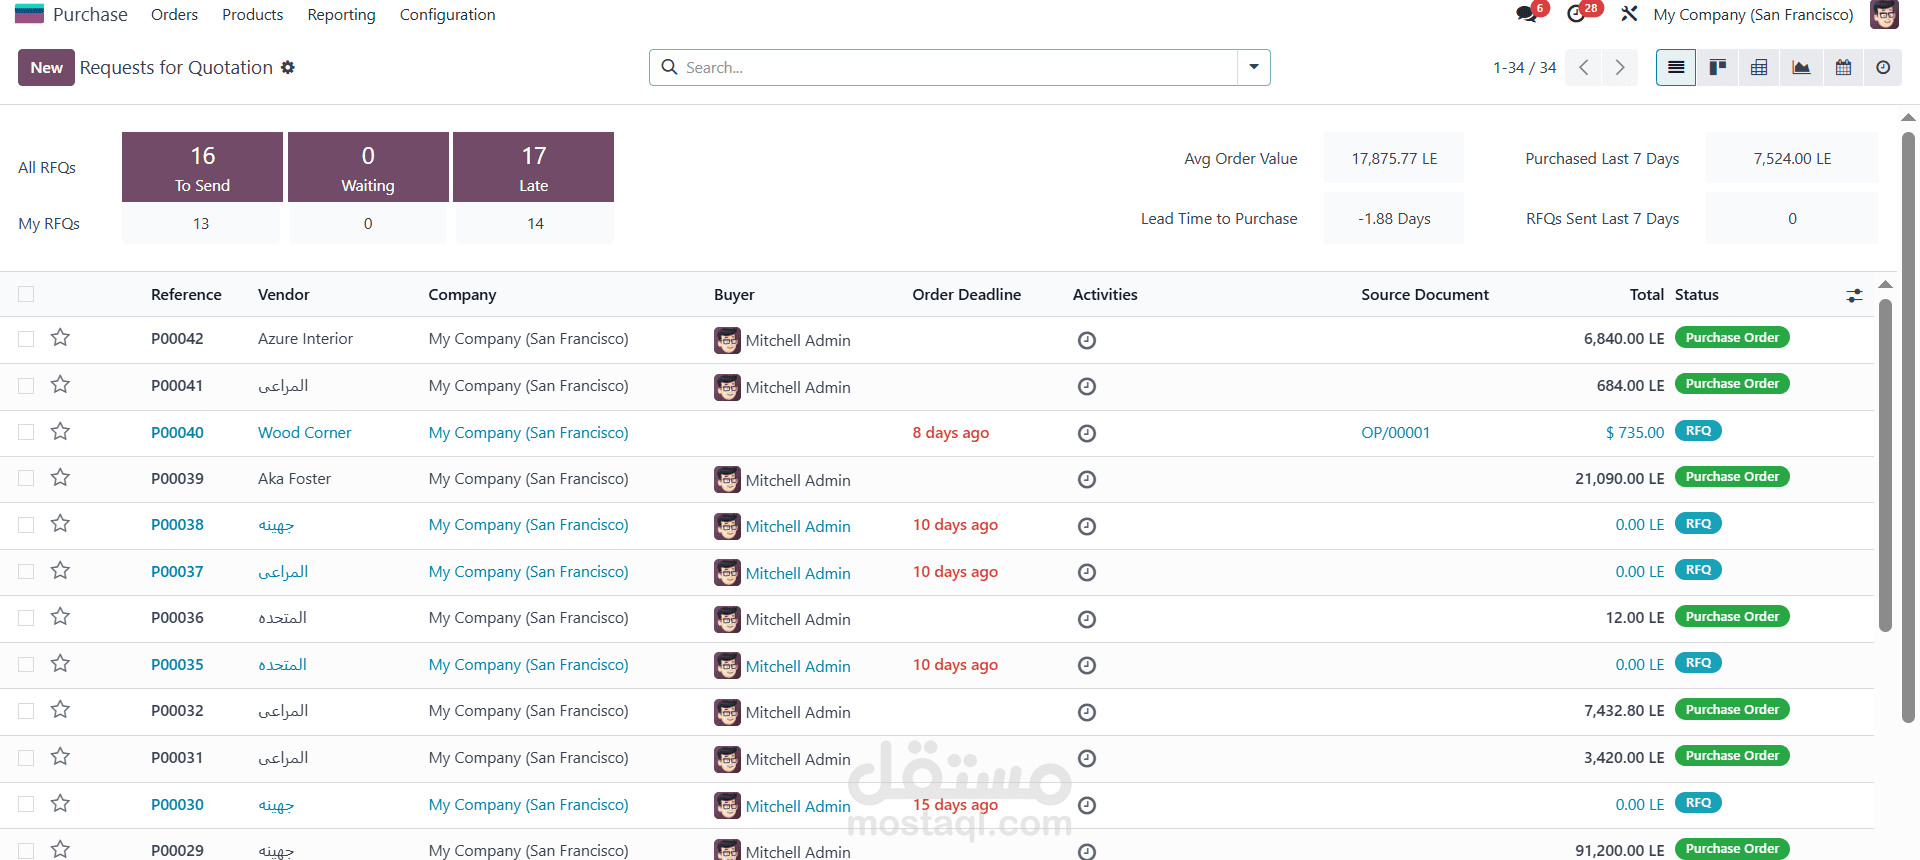
Task: Open the Purchase app home icon
Action: tap(29, 14)
